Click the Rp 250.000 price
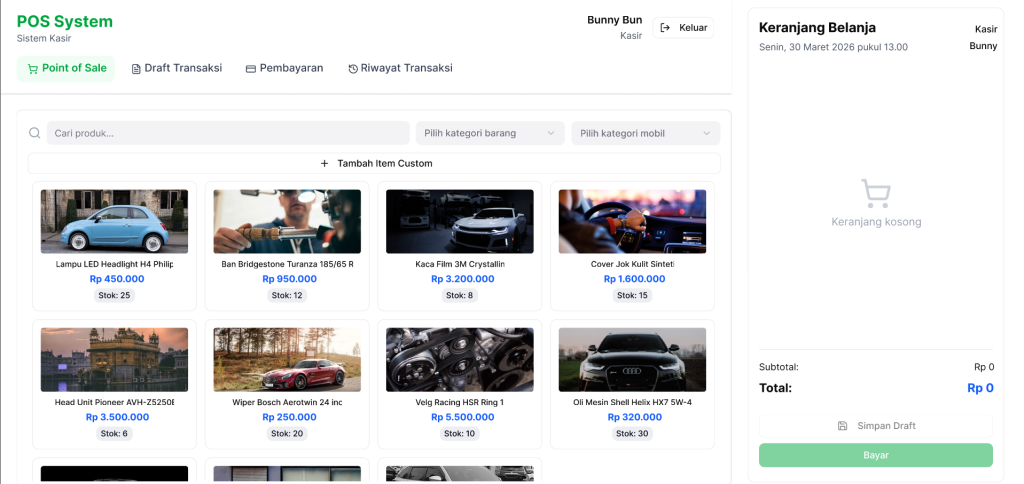Viewport: 1024px width, 484px height. click(289, 417)
